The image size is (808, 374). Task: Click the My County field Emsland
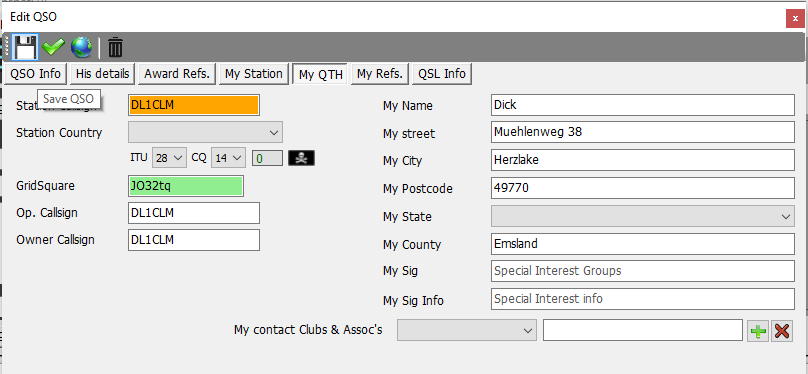[x=643, y=244]
